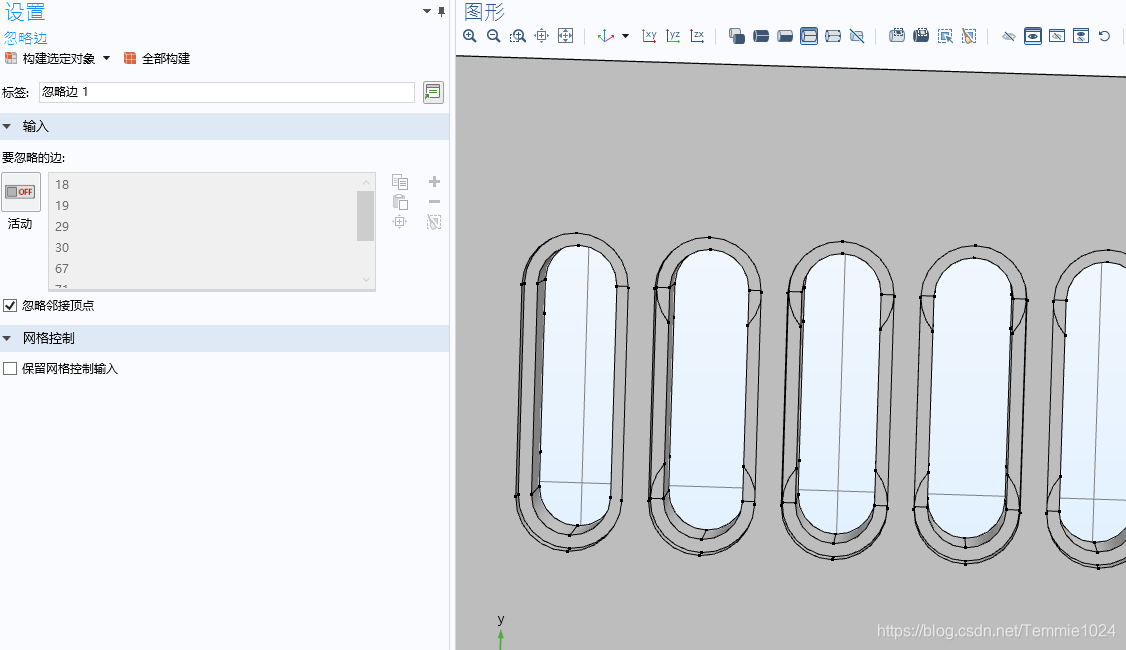Click the Zoom Extents icon

pyautogui.click(x=566, y=36)
